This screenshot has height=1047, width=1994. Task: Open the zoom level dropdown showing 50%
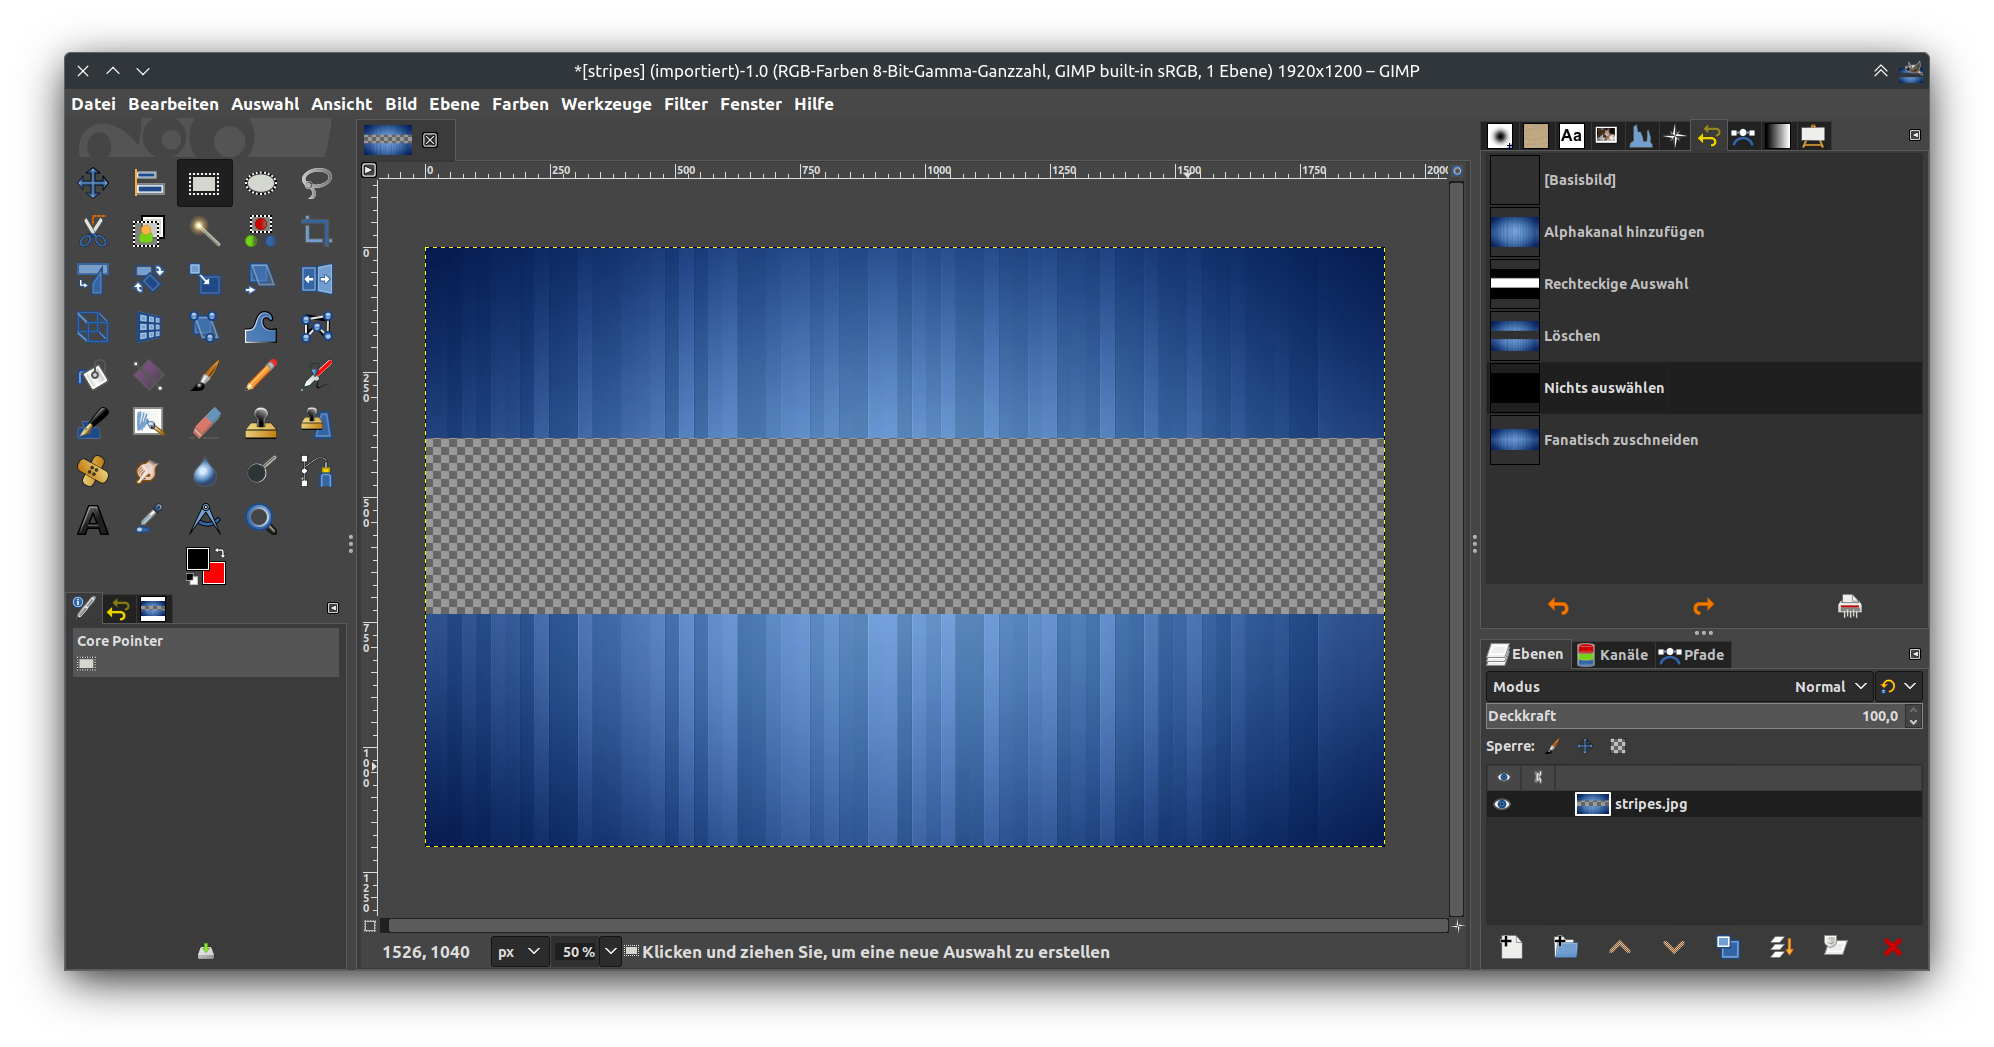pos(588,951)
